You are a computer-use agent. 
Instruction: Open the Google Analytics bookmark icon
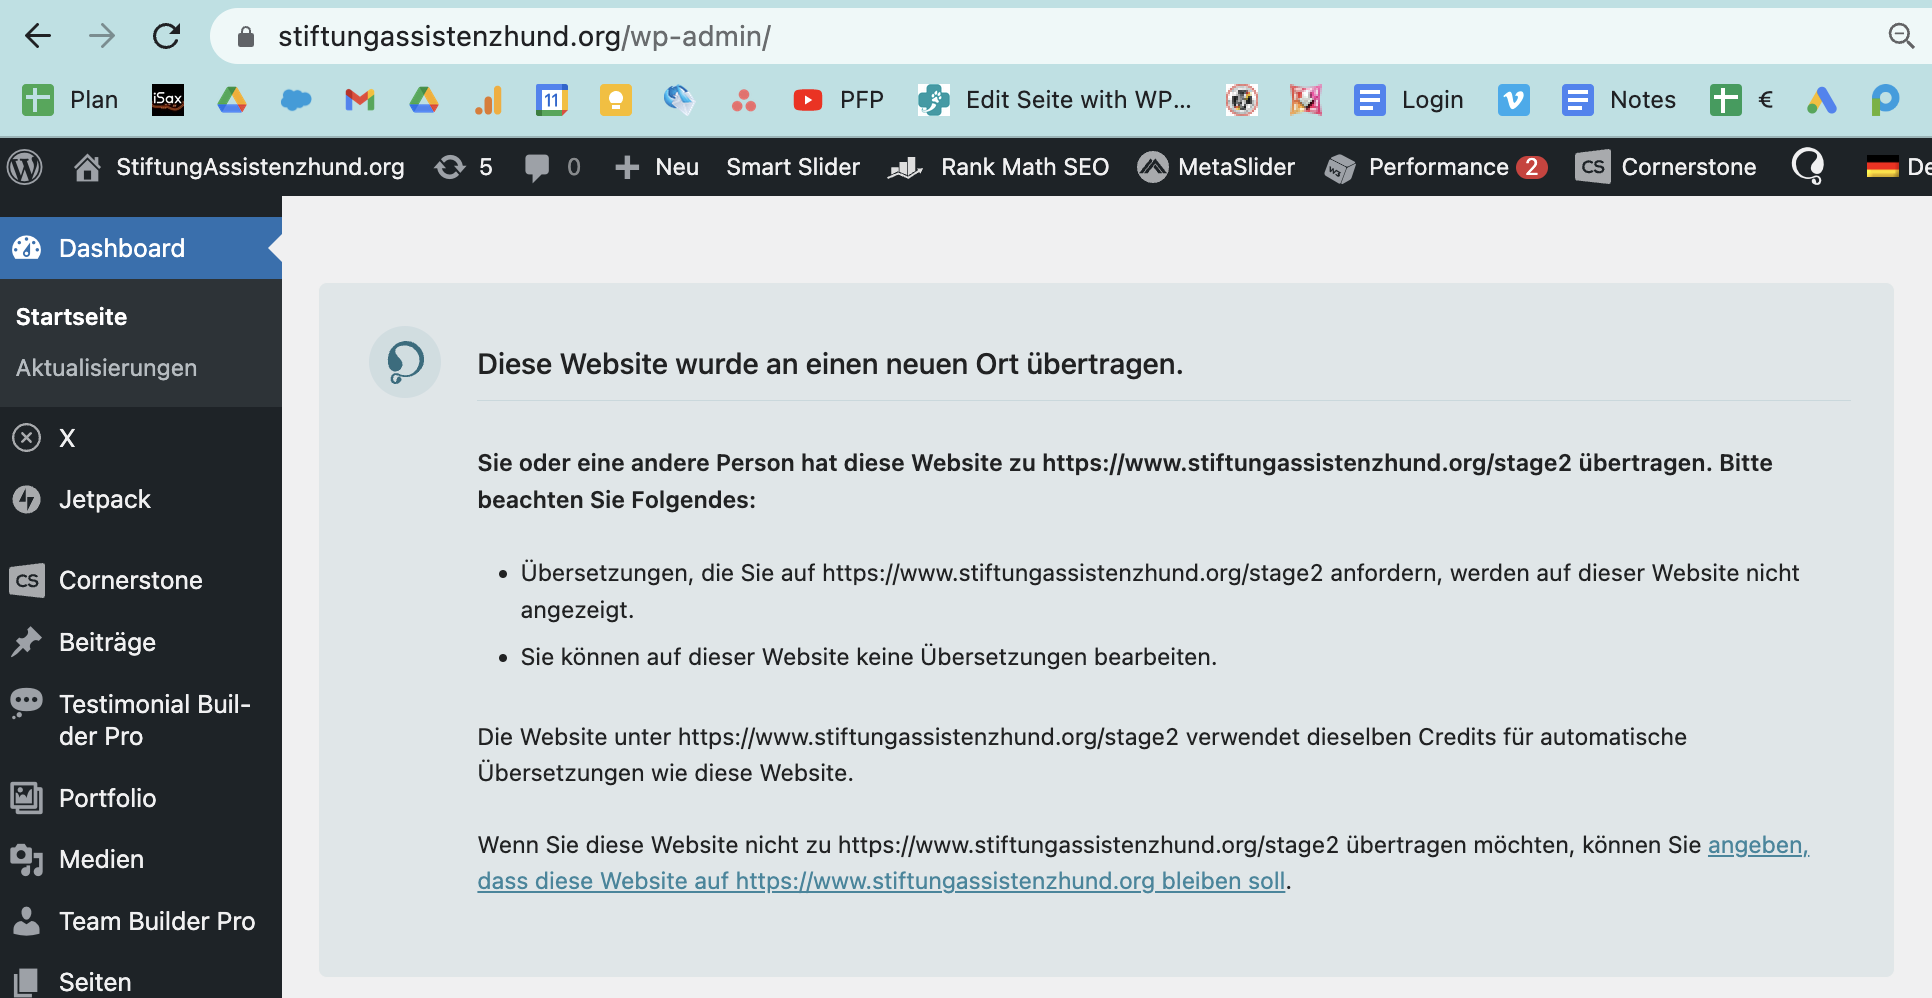[x=488, y=100]
